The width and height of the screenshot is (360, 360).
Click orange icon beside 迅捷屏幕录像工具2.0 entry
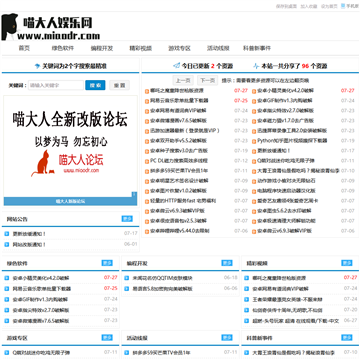254,131
